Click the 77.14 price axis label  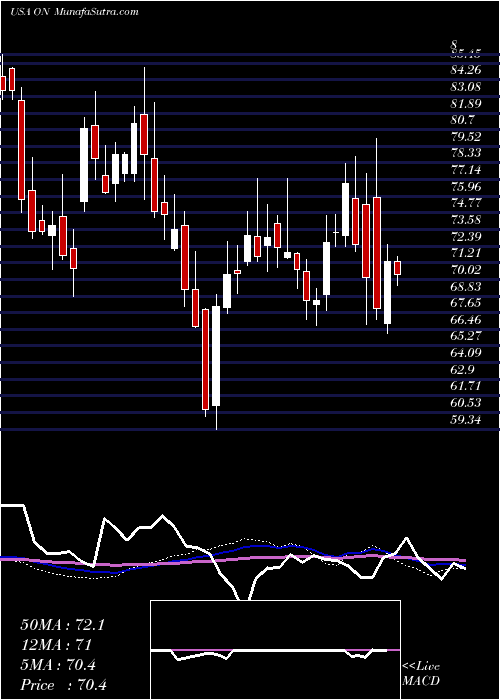(x=466, y=170)
